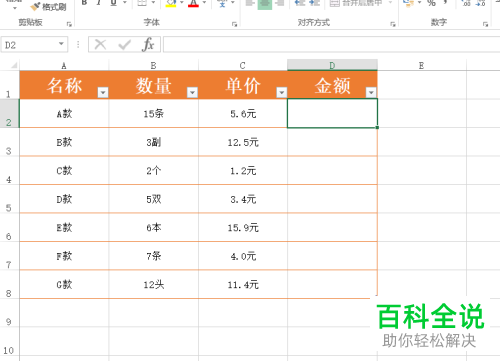Align text left in the alignment group

[250, 3]
